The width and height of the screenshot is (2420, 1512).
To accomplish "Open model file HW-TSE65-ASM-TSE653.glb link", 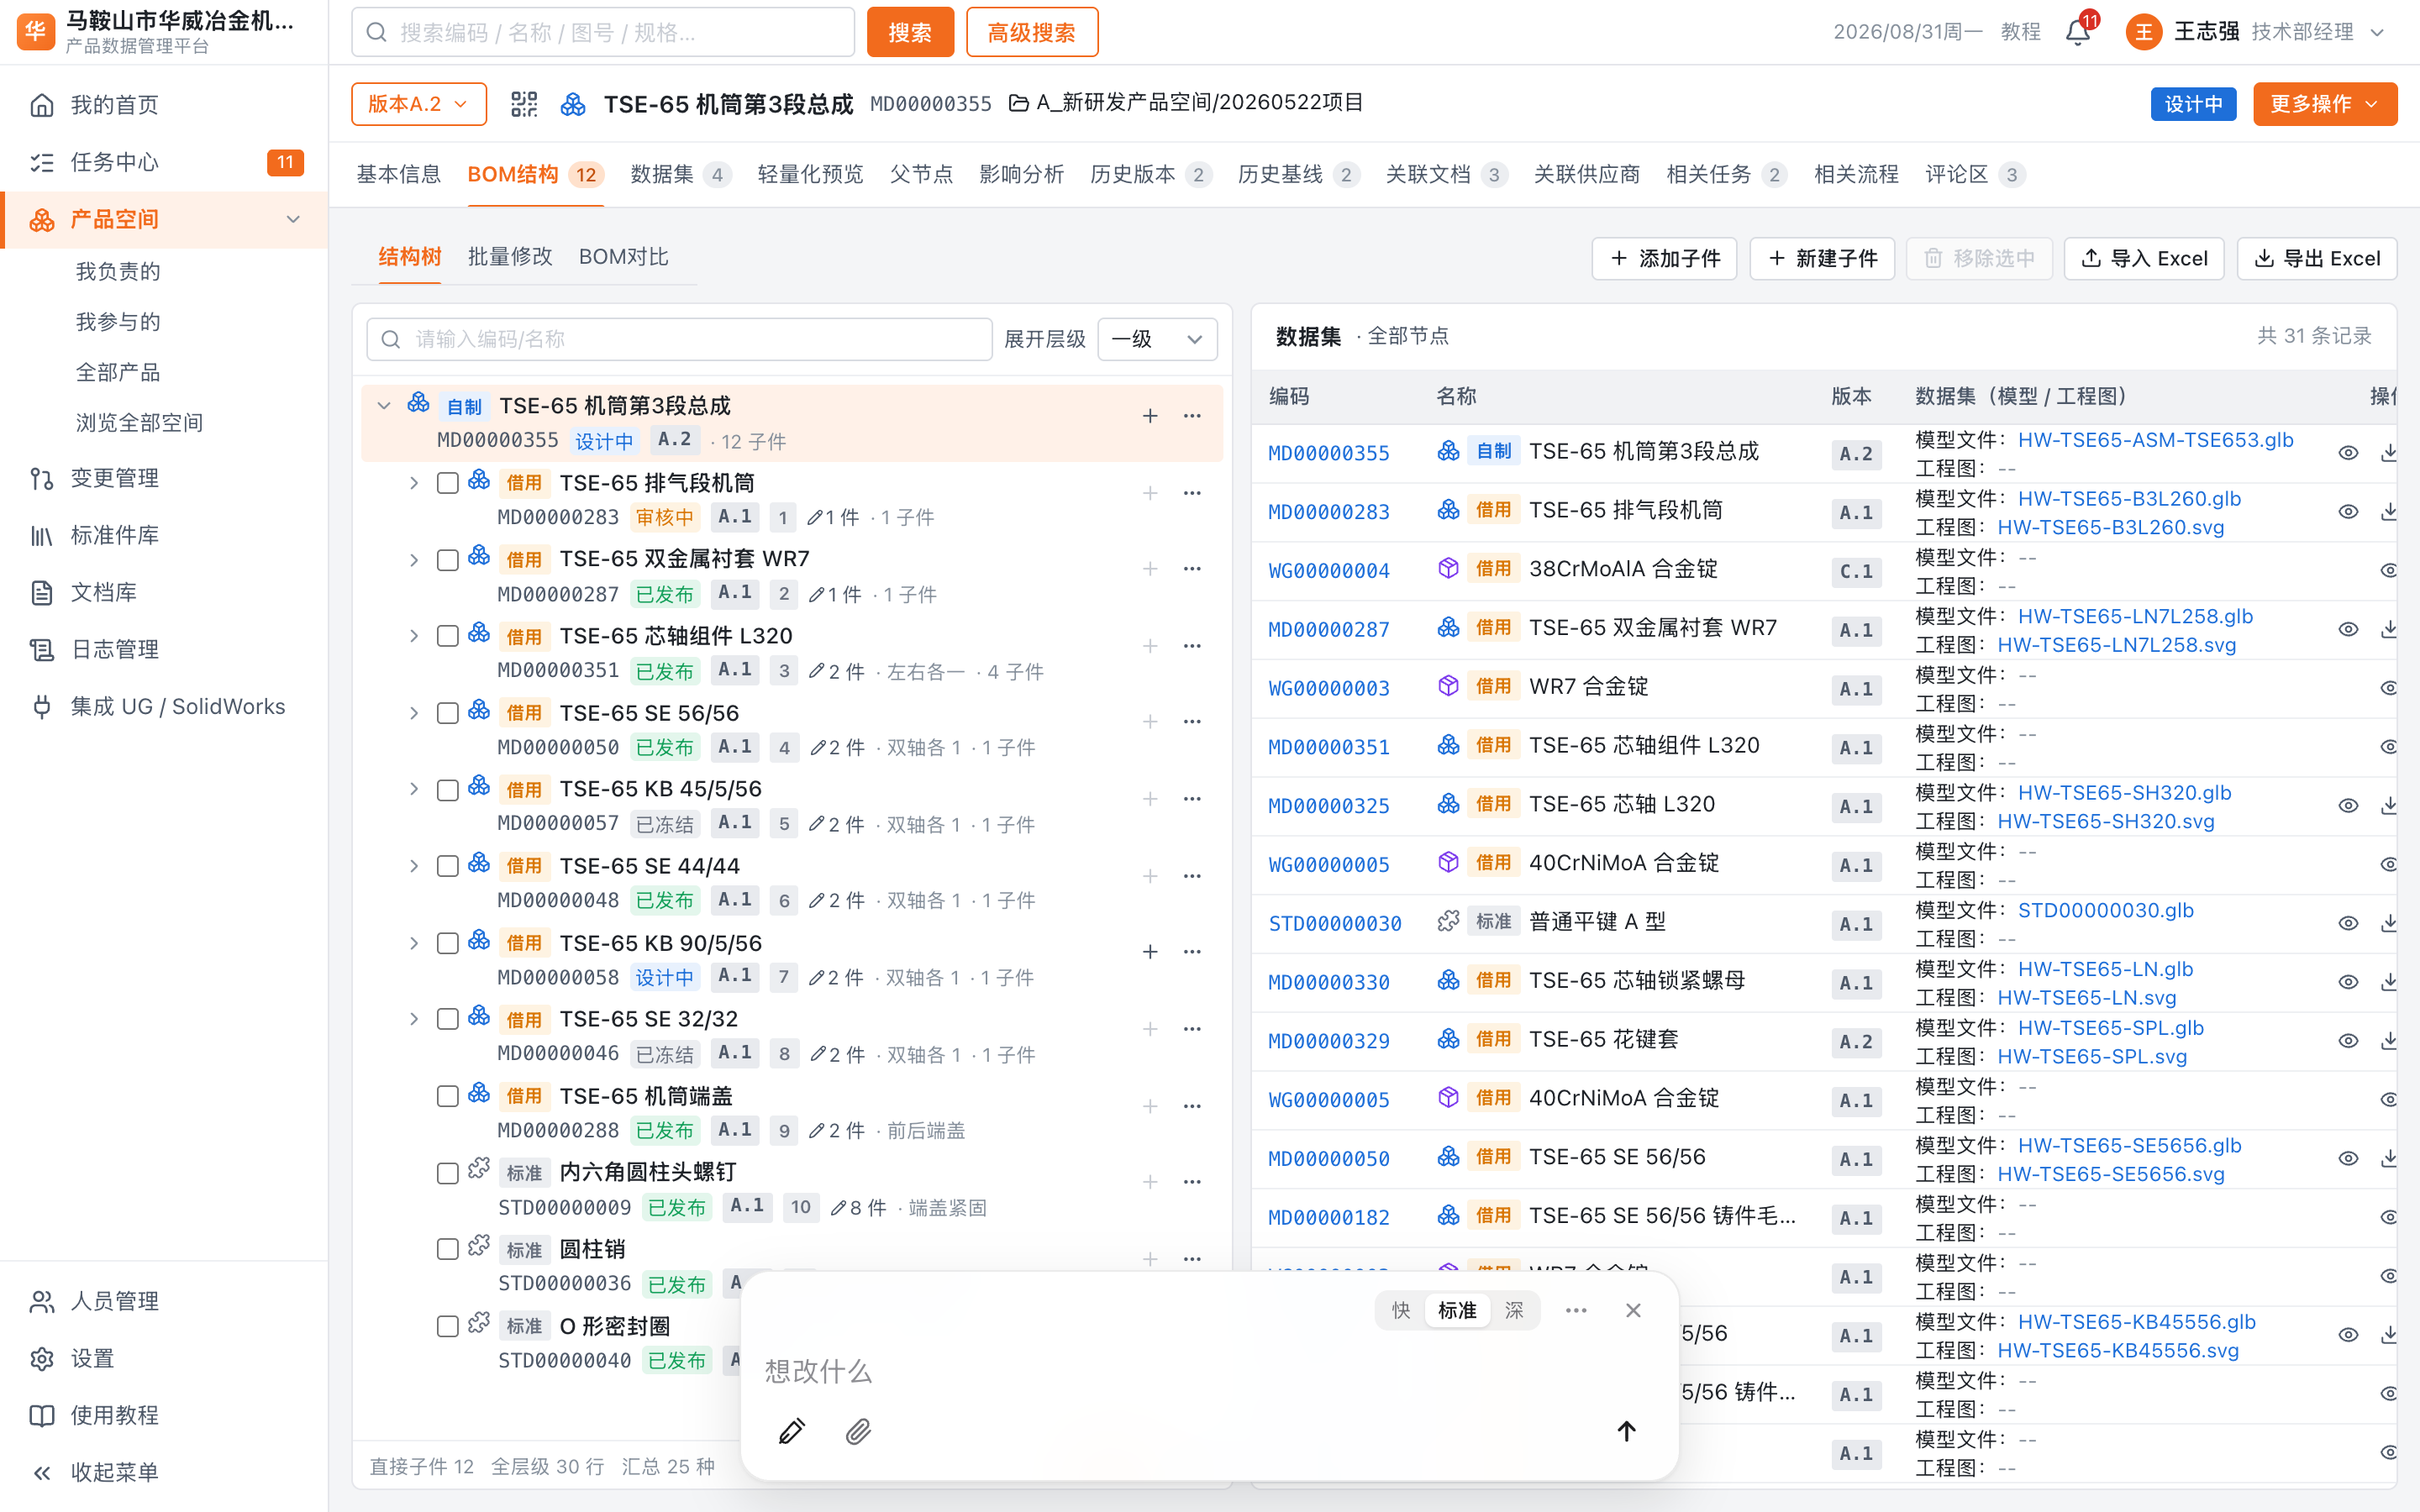I will 2155,440.
